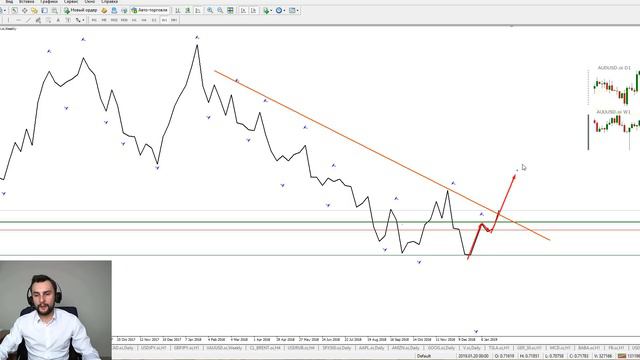Select the trendline drawing tool

(29, 20)
